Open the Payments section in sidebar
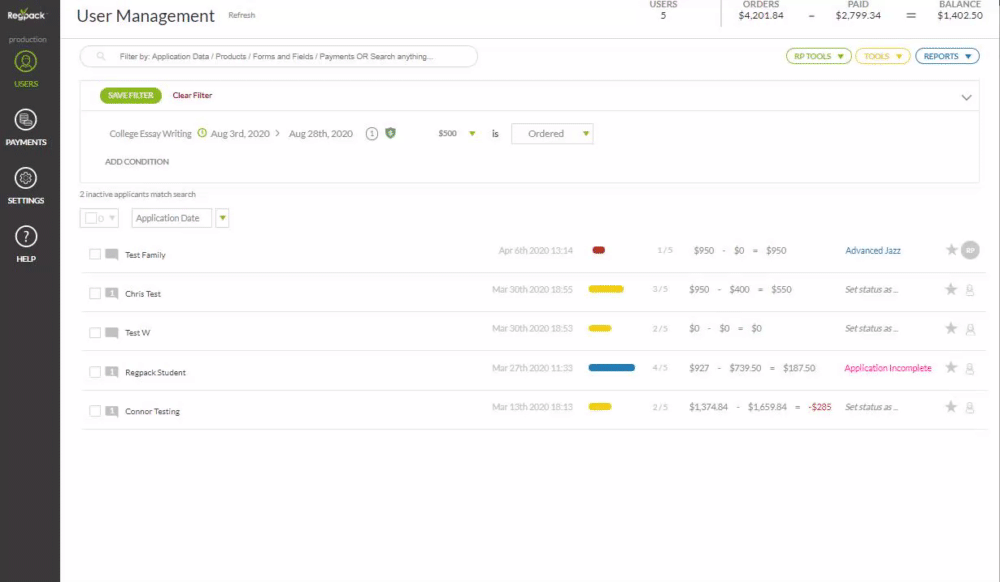 point(26,127)
